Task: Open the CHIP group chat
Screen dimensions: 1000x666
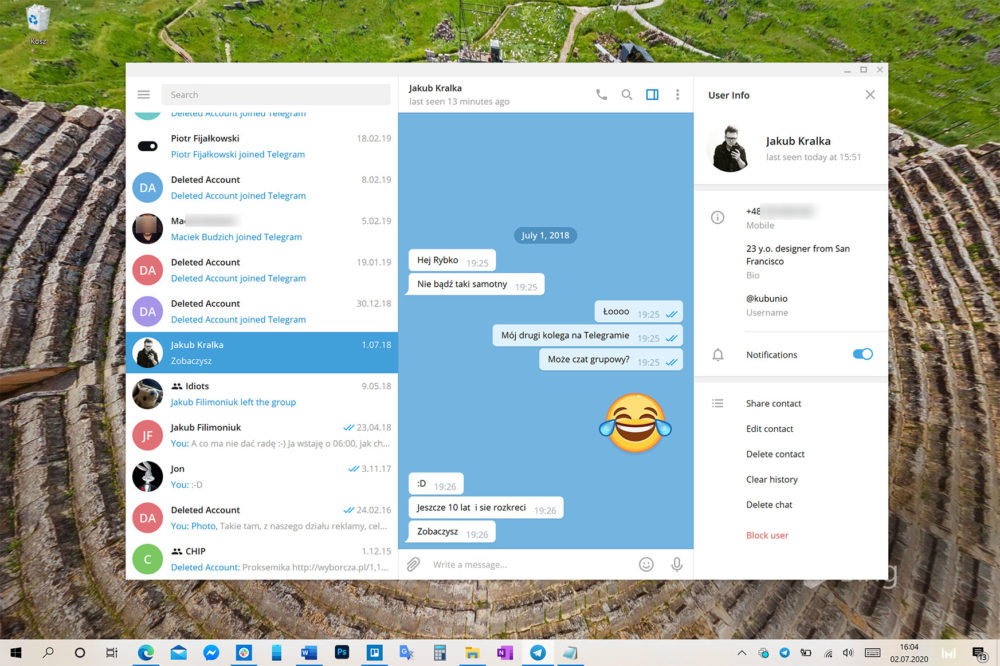Action: (x=261, y=559)
